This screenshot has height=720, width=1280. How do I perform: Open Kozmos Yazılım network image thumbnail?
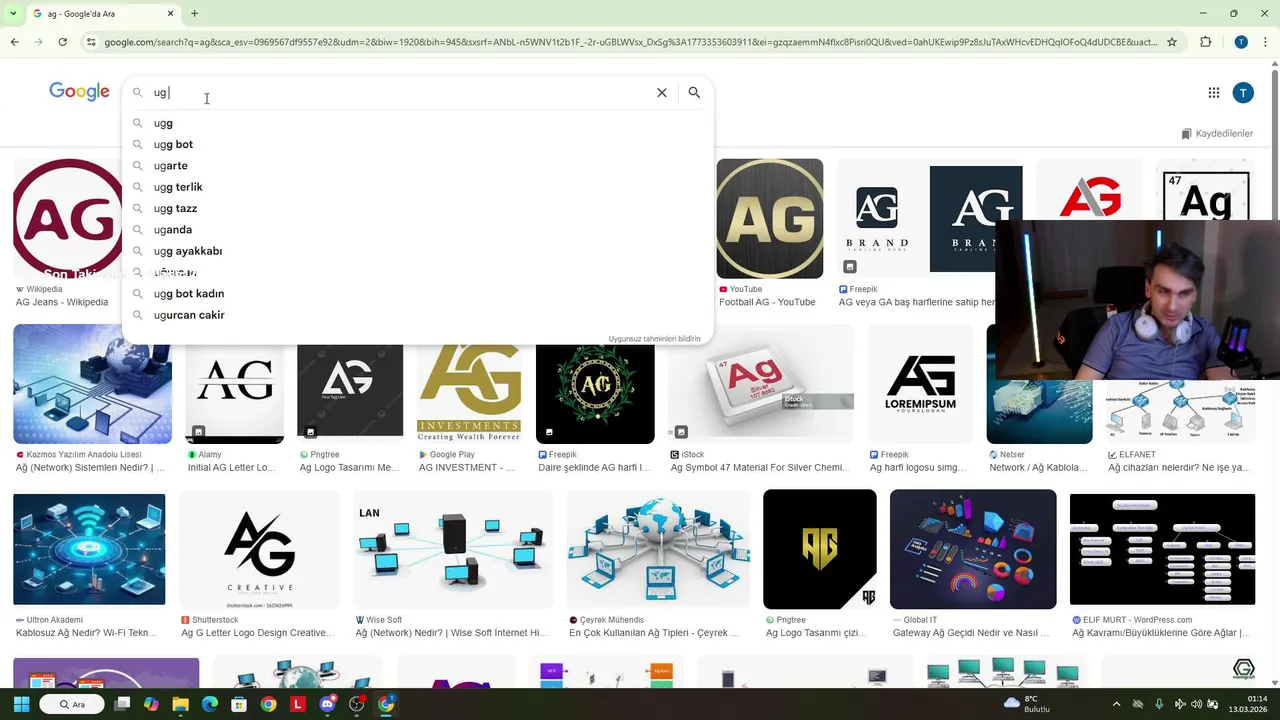point(92,384)
